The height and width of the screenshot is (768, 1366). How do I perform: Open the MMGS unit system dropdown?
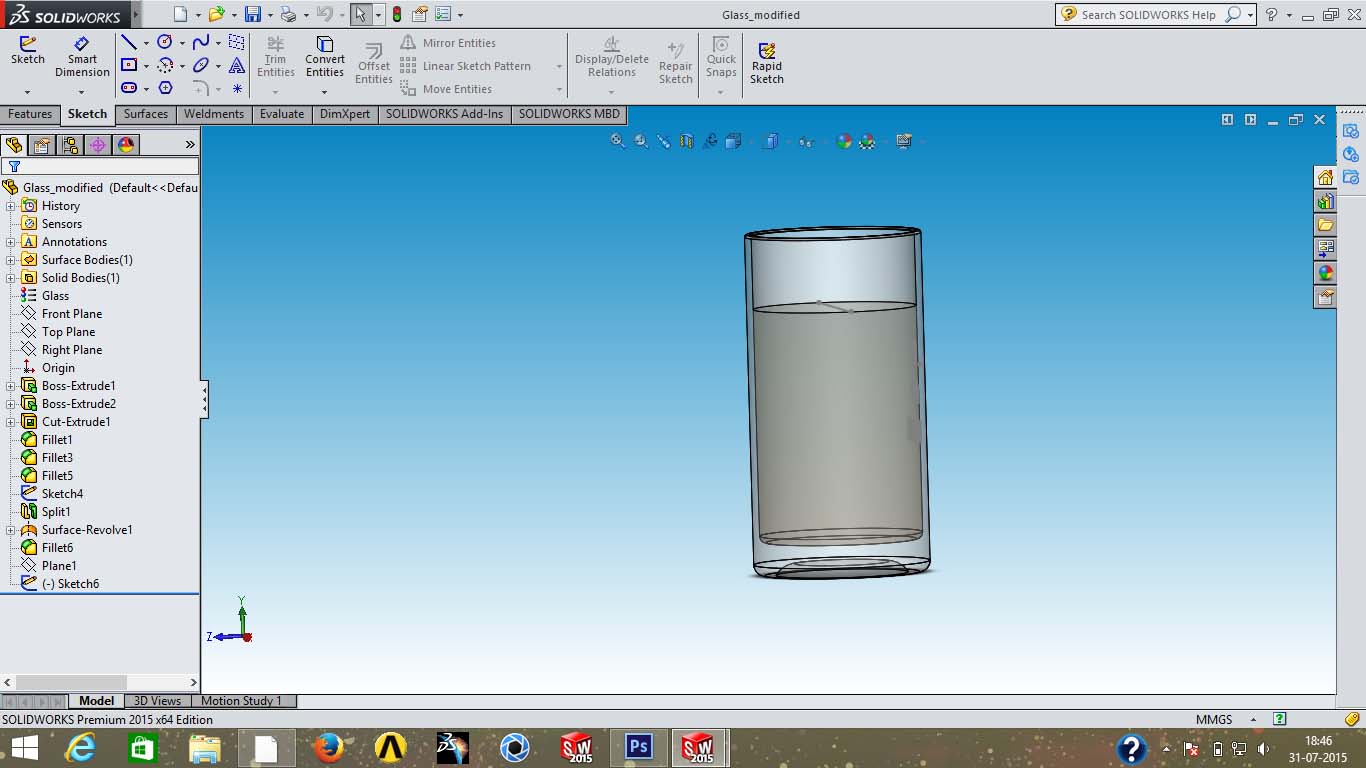[x=1253, y=720]
